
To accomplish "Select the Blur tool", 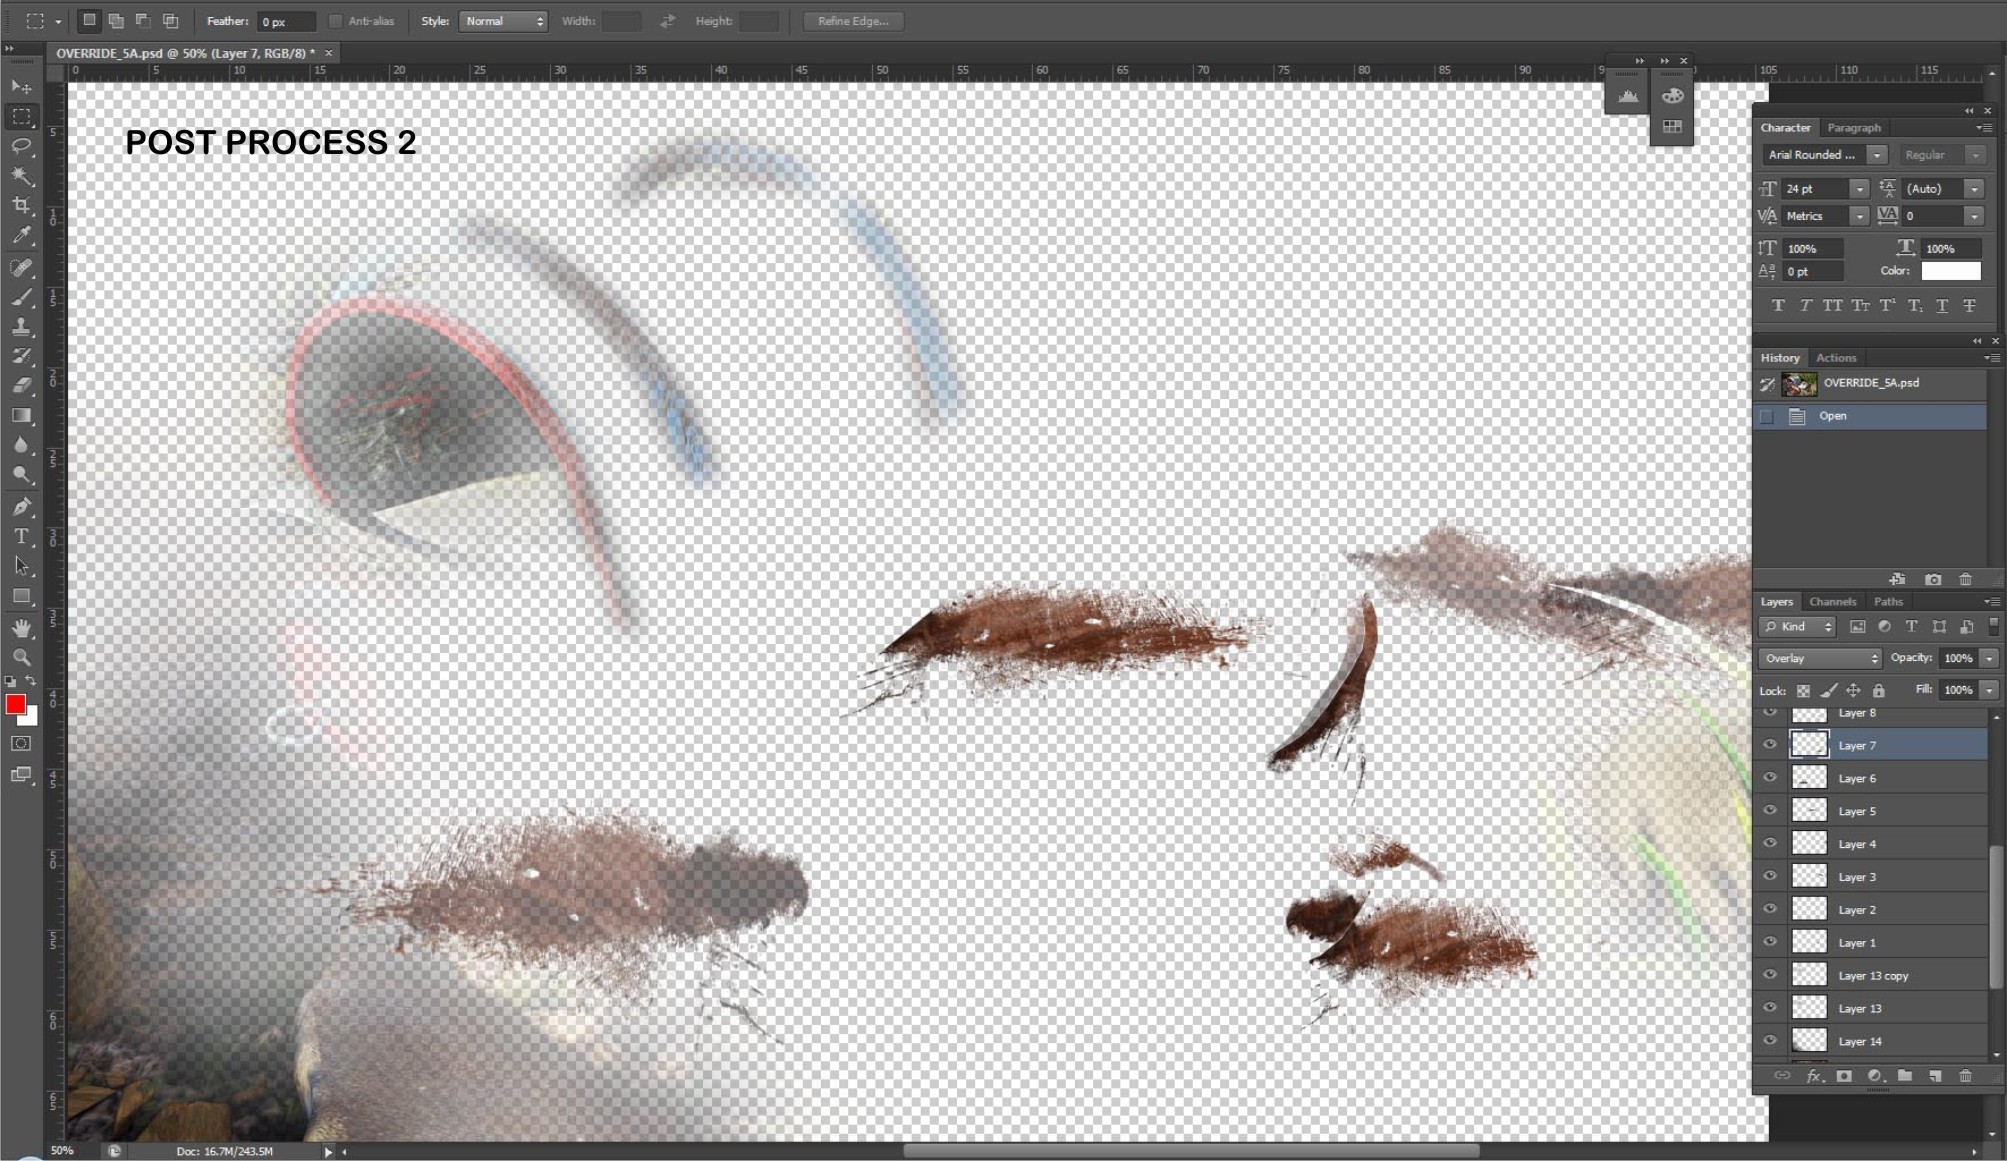I will [21, 446].
